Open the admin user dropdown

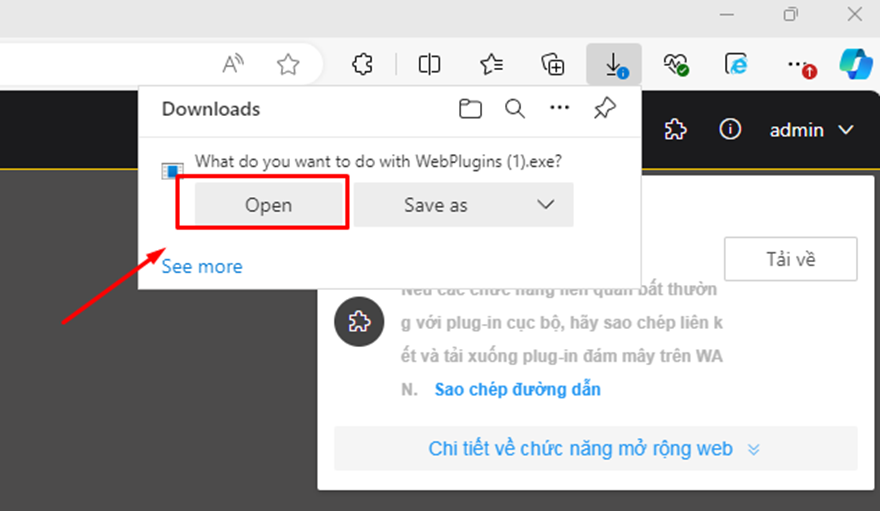812,130
